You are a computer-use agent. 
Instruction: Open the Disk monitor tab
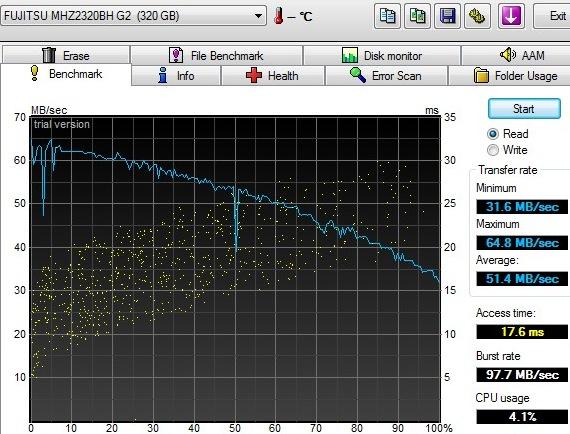[382, 56]
